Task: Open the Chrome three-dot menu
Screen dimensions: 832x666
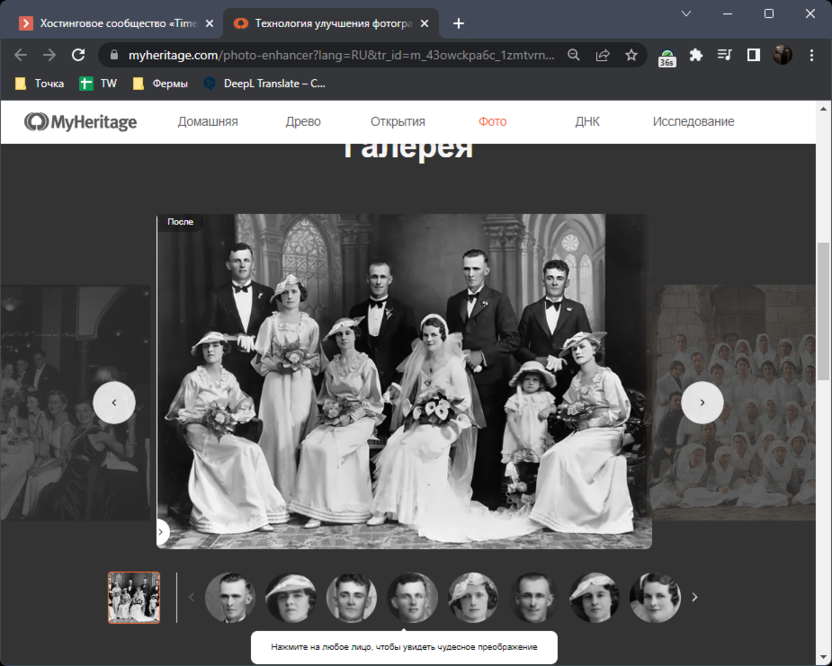Action: click(x=811, y=55)
